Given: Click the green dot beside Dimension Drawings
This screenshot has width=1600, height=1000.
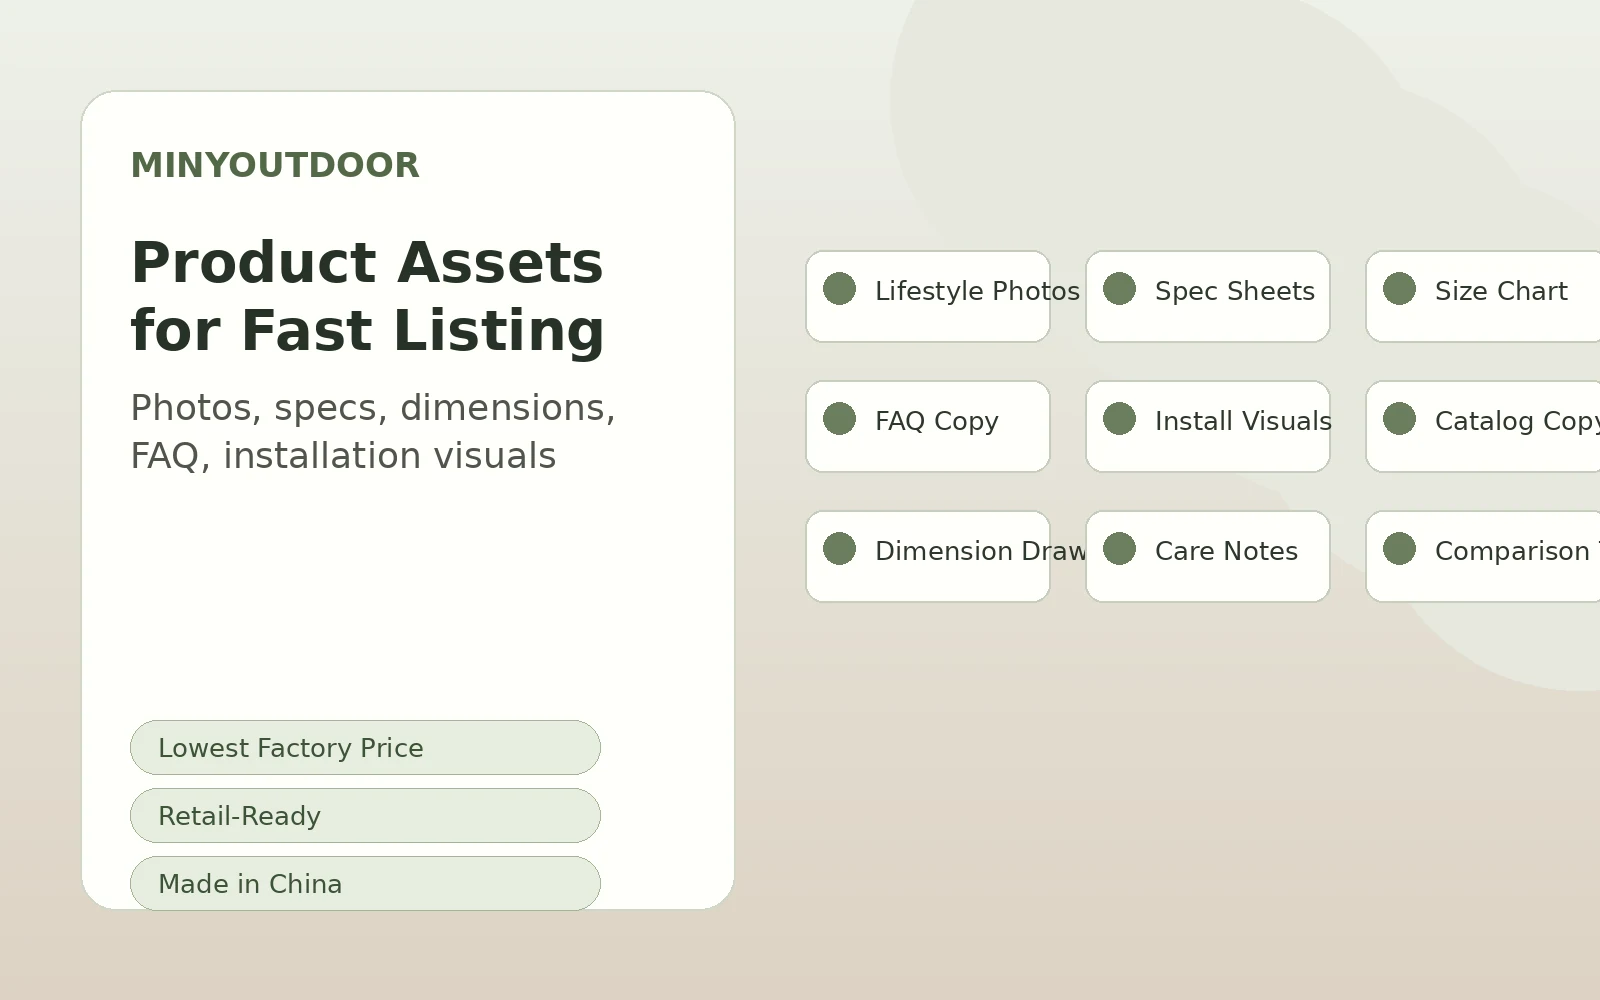Looking at the screenshot, I should pyautogui.click(x=839, y=549).
